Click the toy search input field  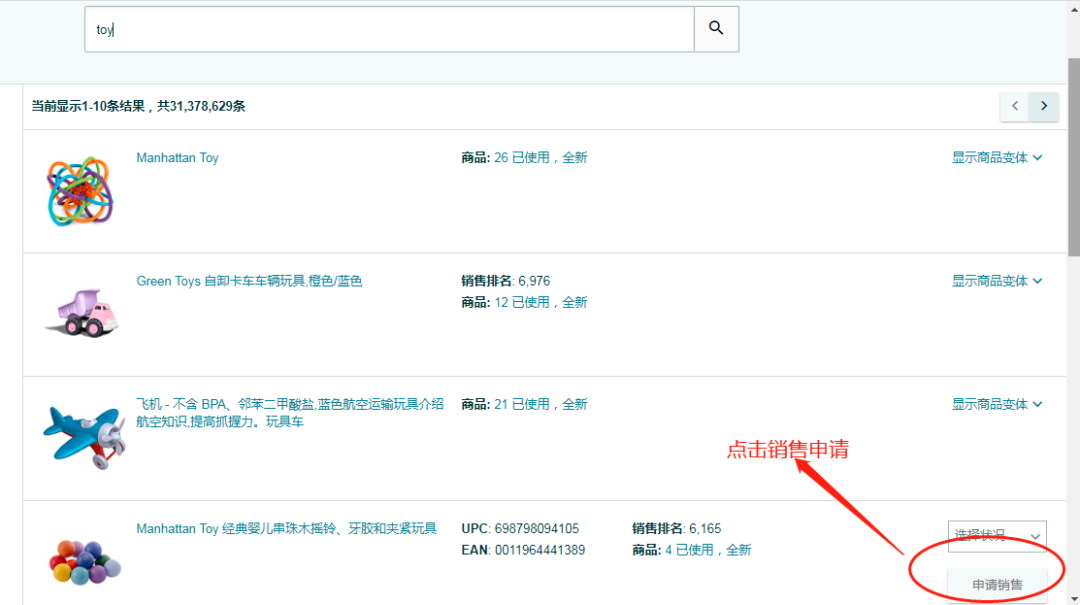coord(390,29)
